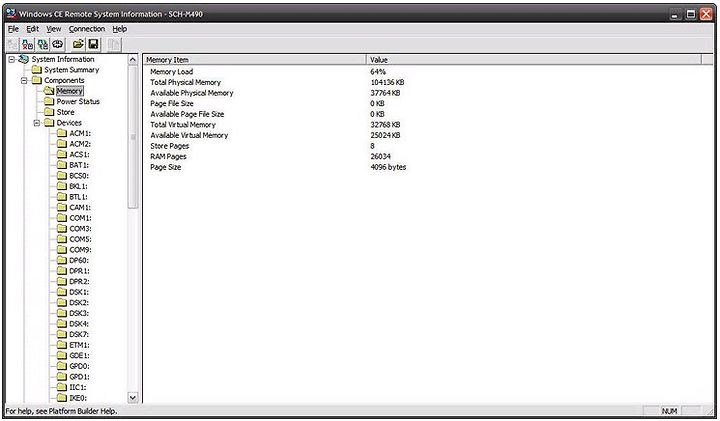720x421 pixels.
Task: Click the tree scrollbar up arrow
Action: click(x=133, y=60)
